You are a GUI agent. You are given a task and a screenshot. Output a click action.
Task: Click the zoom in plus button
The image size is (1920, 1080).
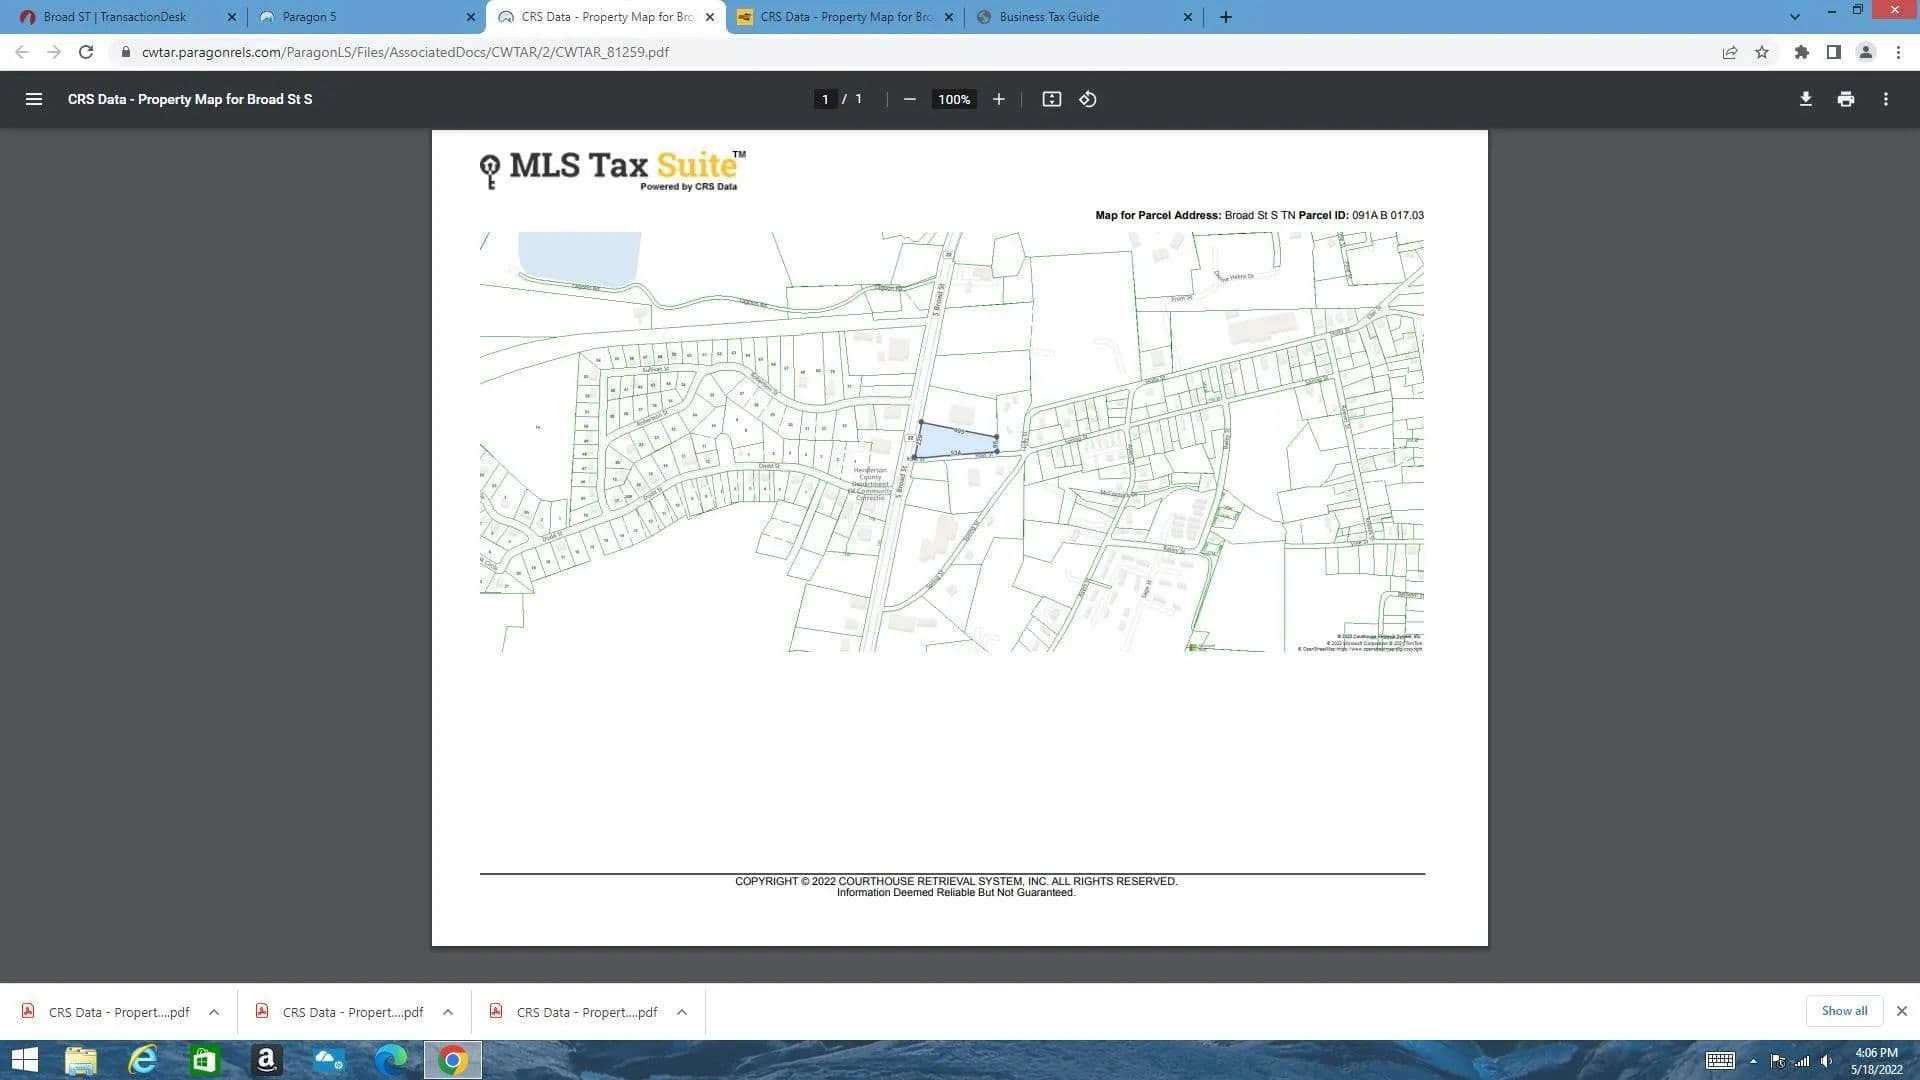coord(998,99)
